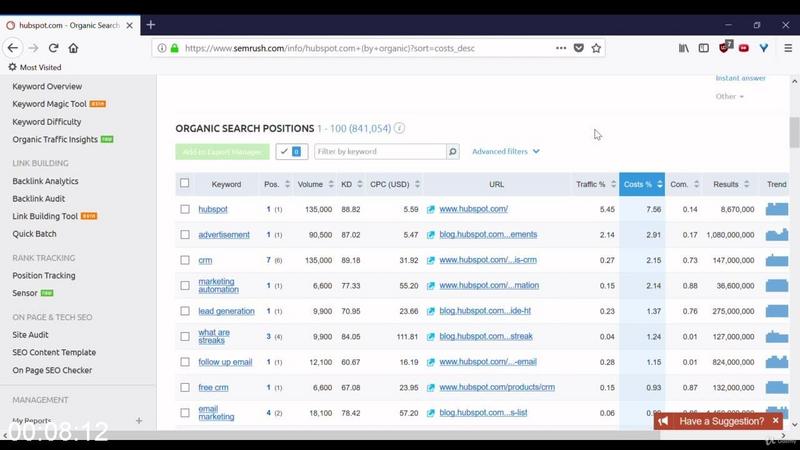Open Position Tracking in sidebar
The width and height of the screenshot is (800, 450).
coord(44,276)
